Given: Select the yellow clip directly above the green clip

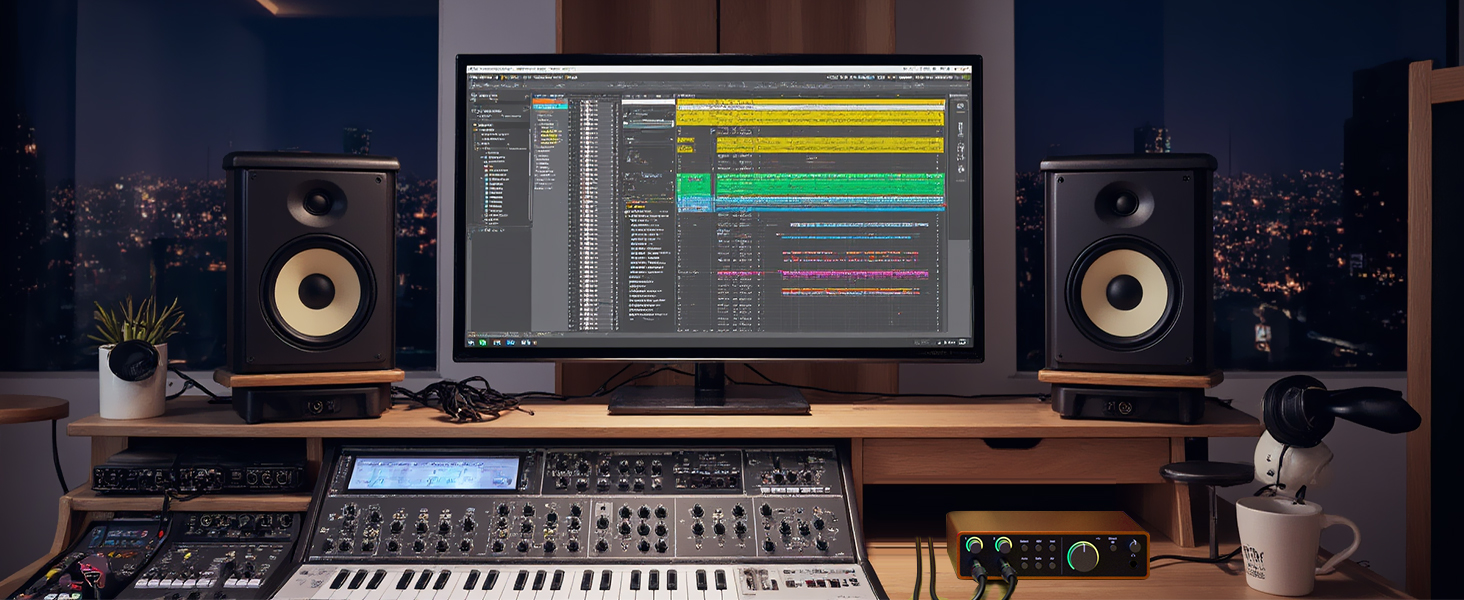Looking at the screenshot, I should (x=830, y=145).
